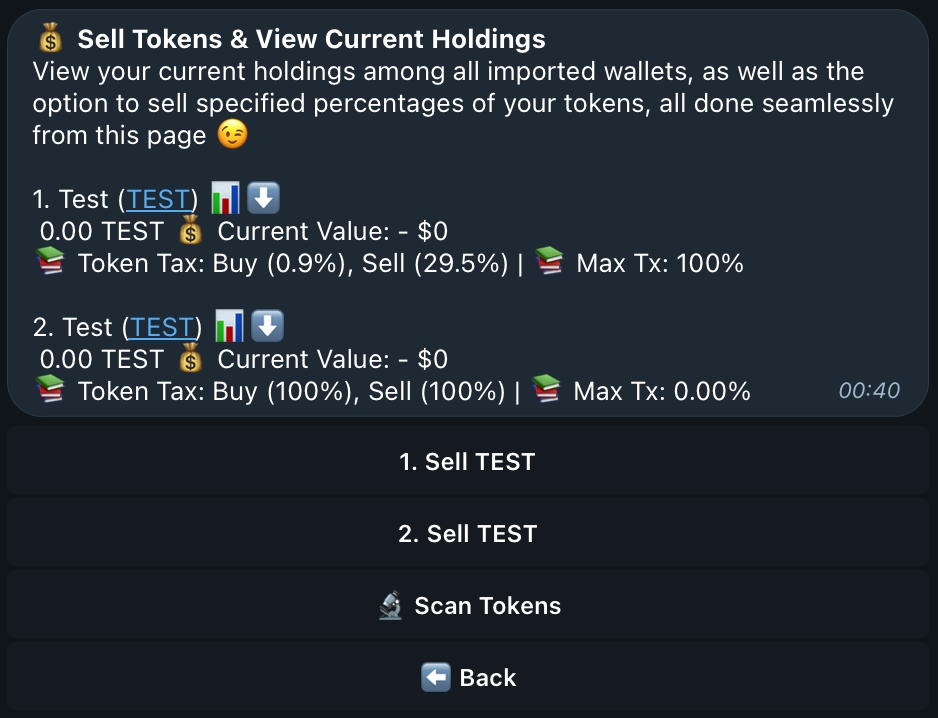Click the books icon before the first token's Token Tax
Screen dimensions: 938x718
coord(50,264)
